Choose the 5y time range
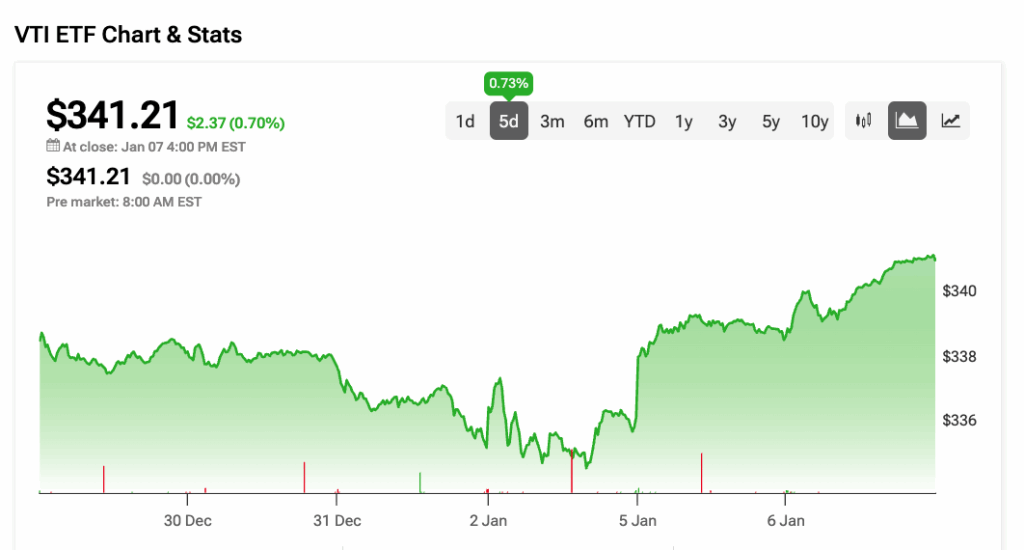The image size is (1024, 550). tap(771, 121)
